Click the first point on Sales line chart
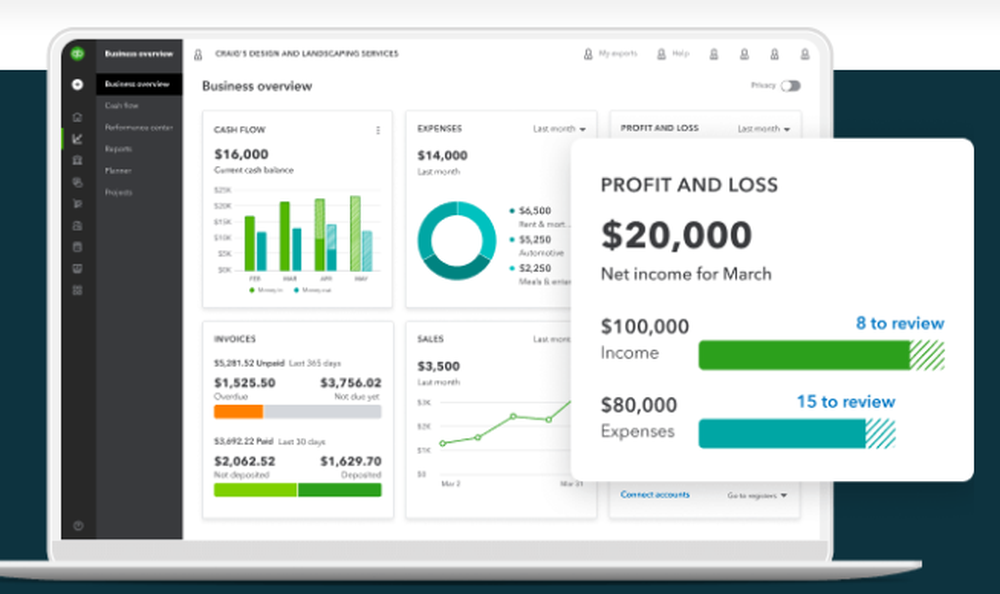 click(443, 443)
